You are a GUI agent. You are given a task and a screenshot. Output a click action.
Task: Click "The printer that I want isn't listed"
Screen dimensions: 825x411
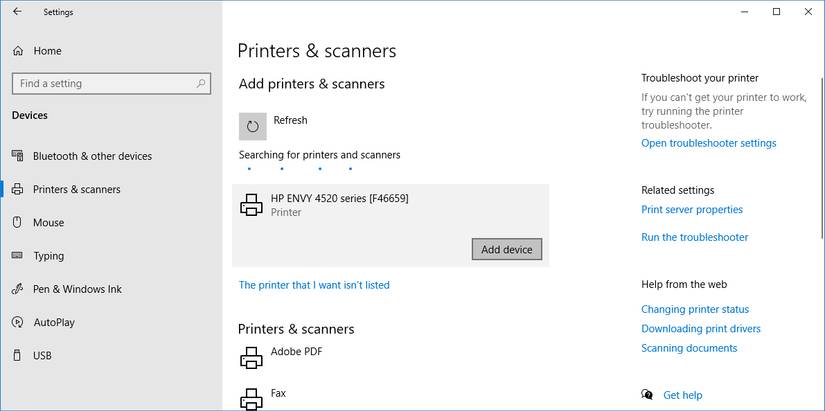pos(314,285)
